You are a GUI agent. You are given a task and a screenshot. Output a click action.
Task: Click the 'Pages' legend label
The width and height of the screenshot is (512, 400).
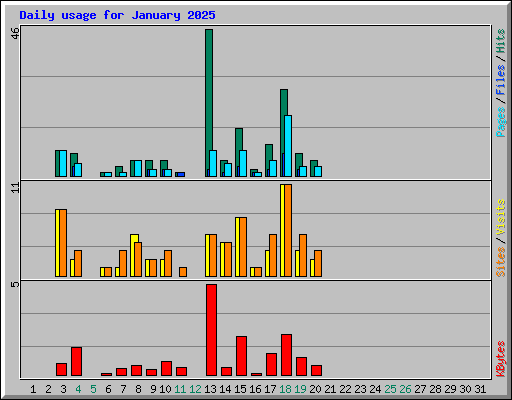coord(500,122)
